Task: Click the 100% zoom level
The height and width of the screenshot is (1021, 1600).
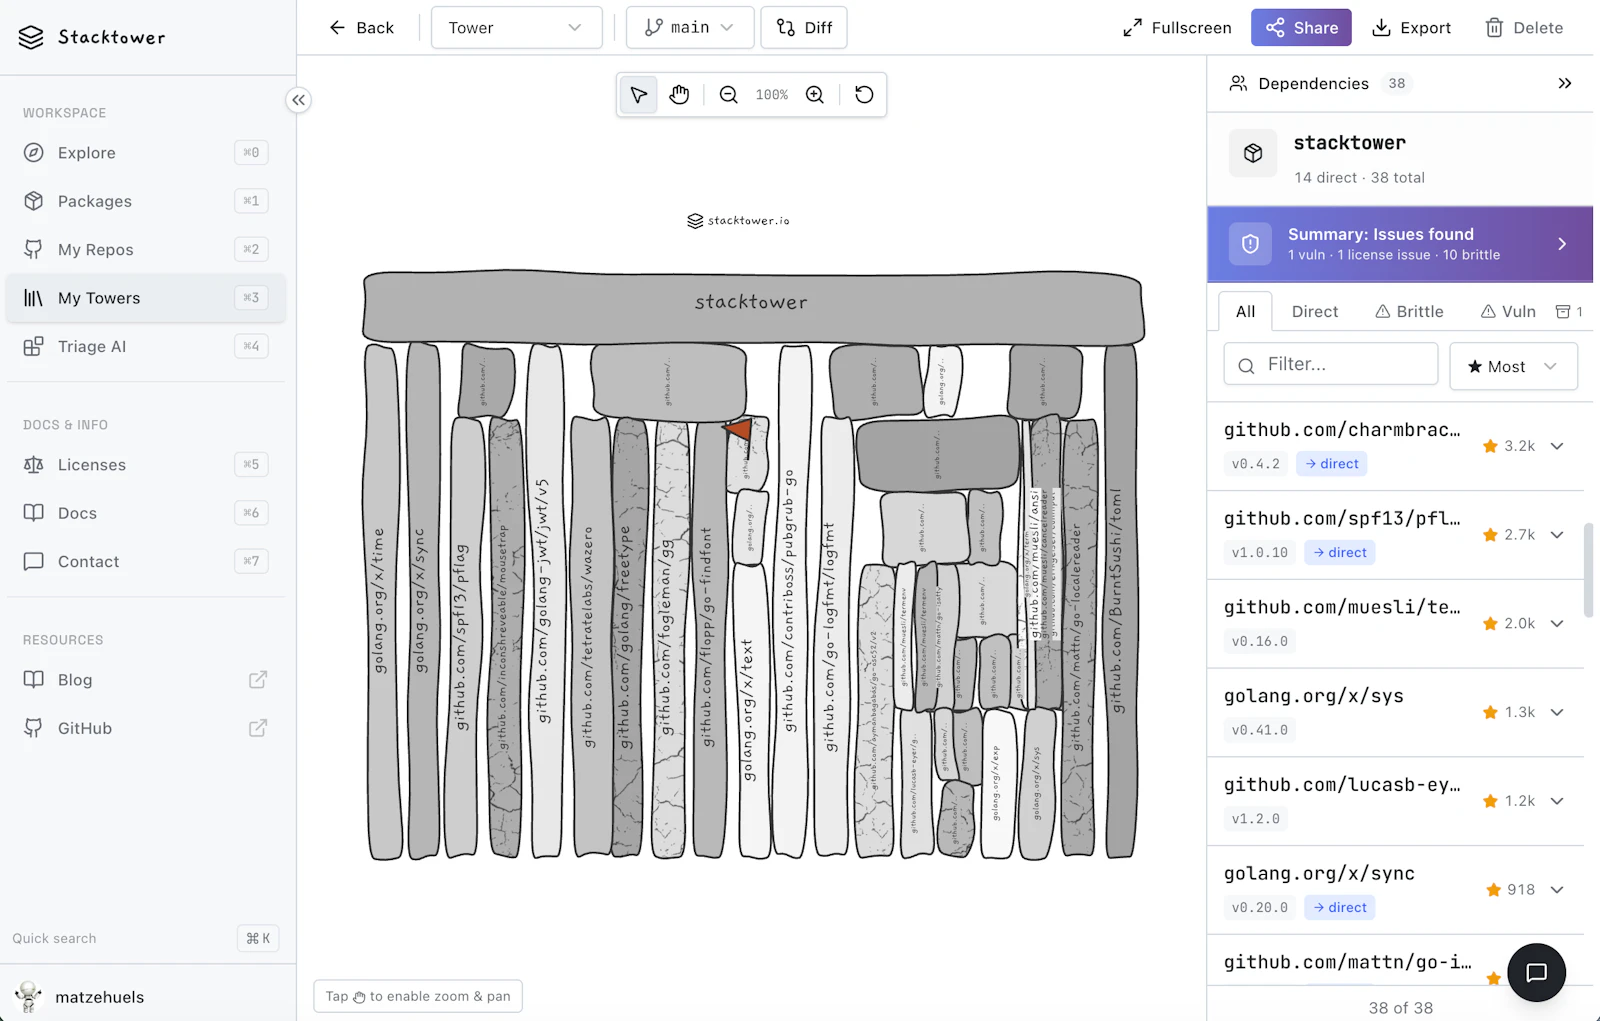Action: [772, 95]
